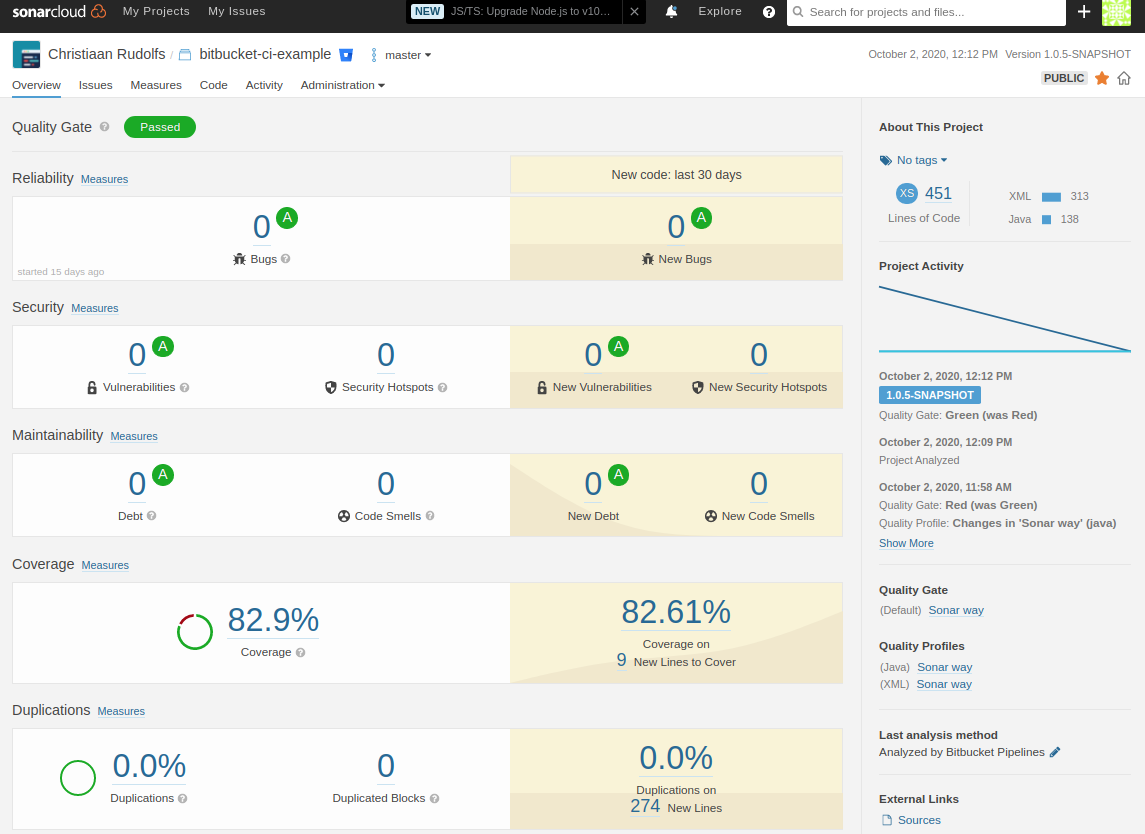Screen dimensions: 1145x834
Task: Click the 451 lines of code value
Action: [x=938, y=194]
